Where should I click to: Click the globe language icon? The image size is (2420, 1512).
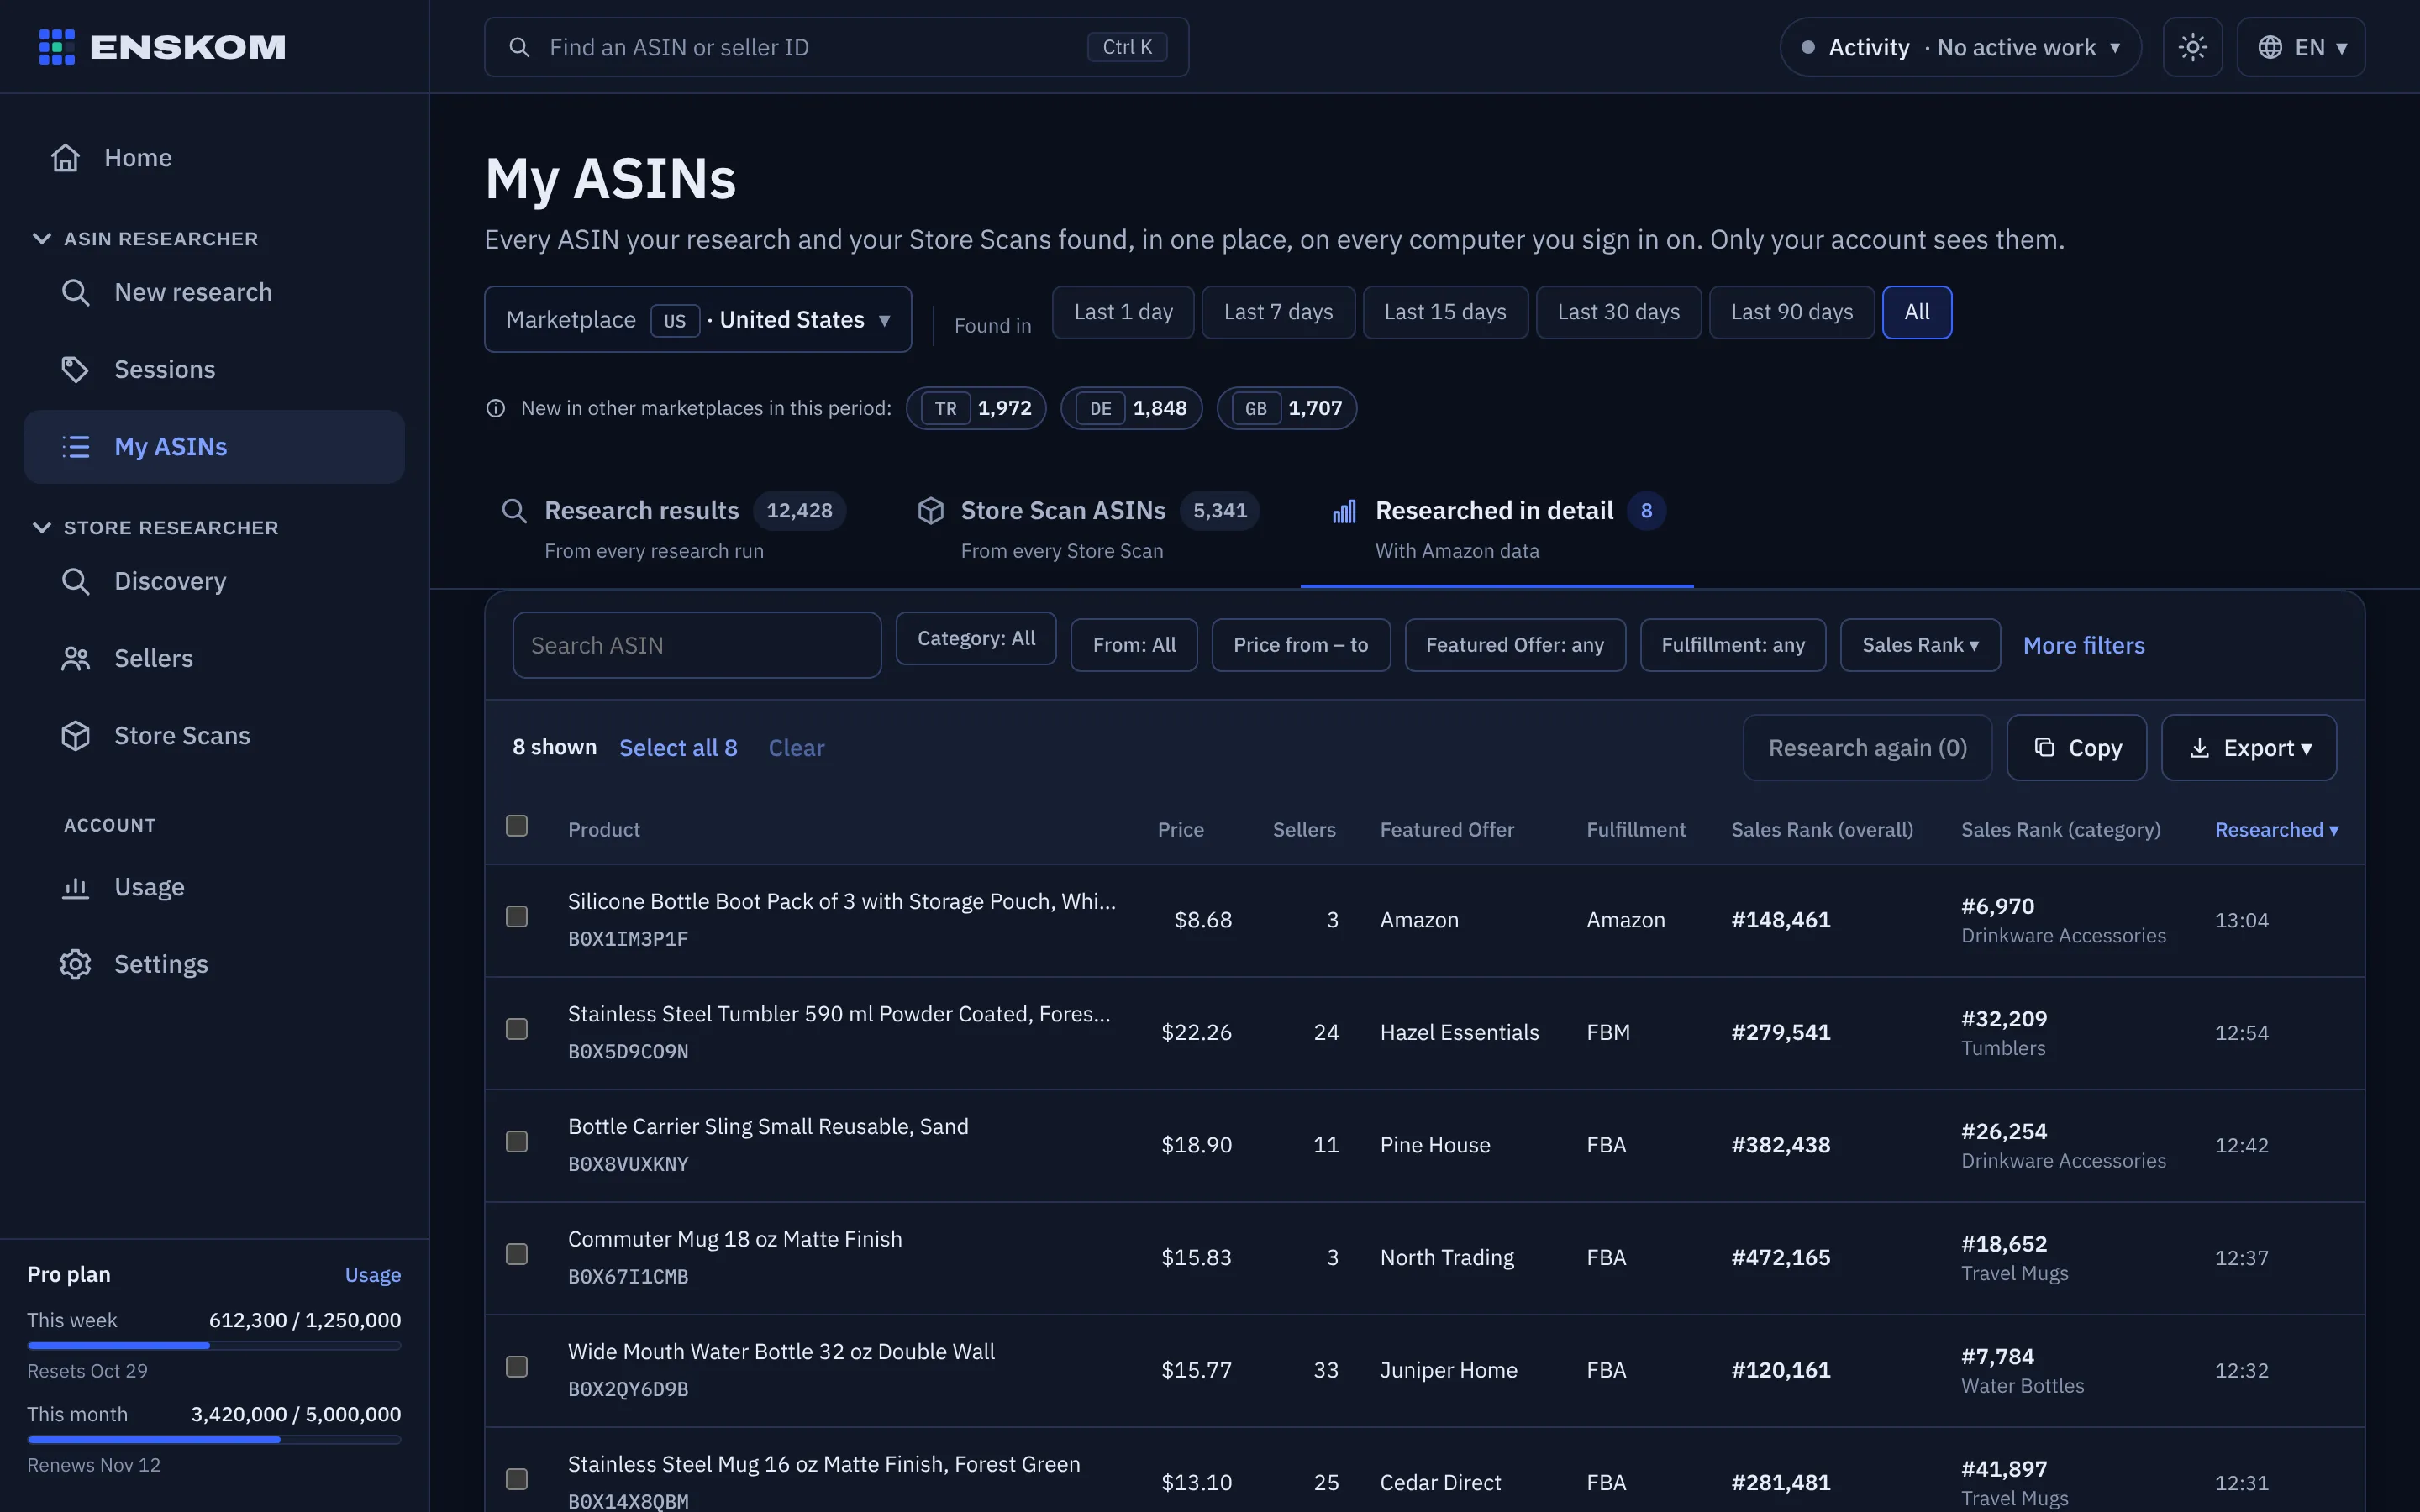pyautogui.click(x=2270, y=47)
